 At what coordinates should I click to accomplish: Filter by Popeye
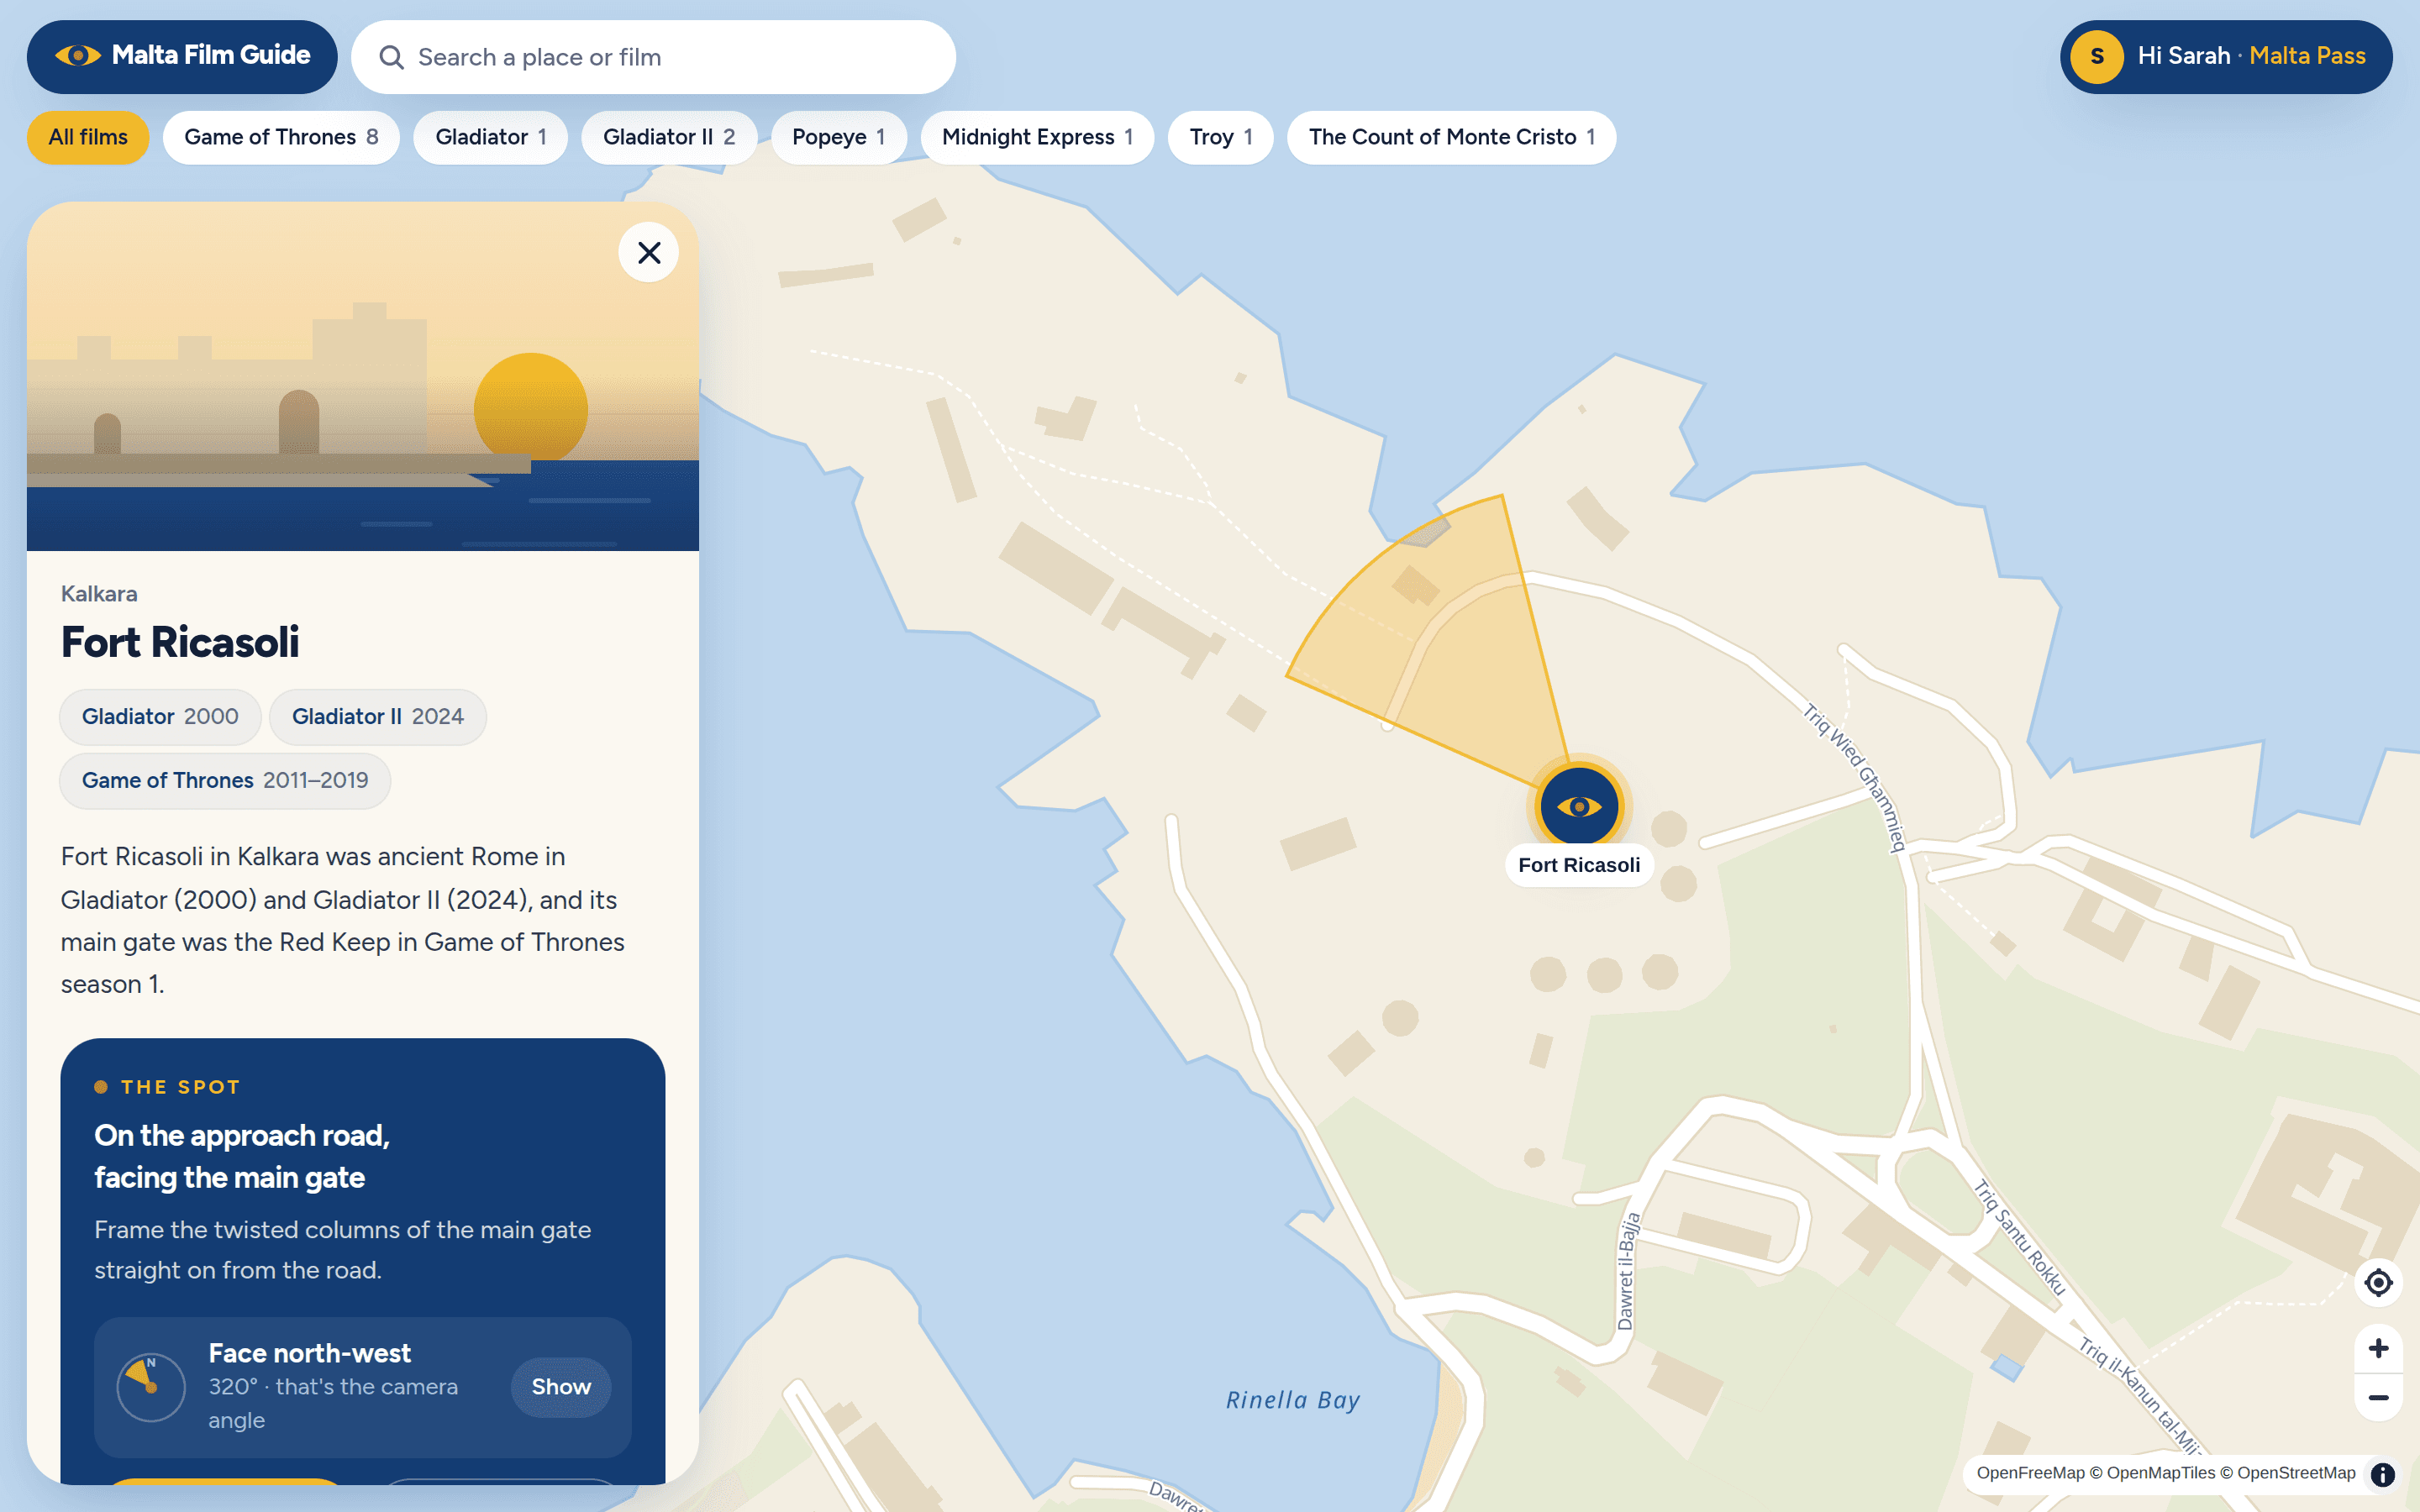838,137
